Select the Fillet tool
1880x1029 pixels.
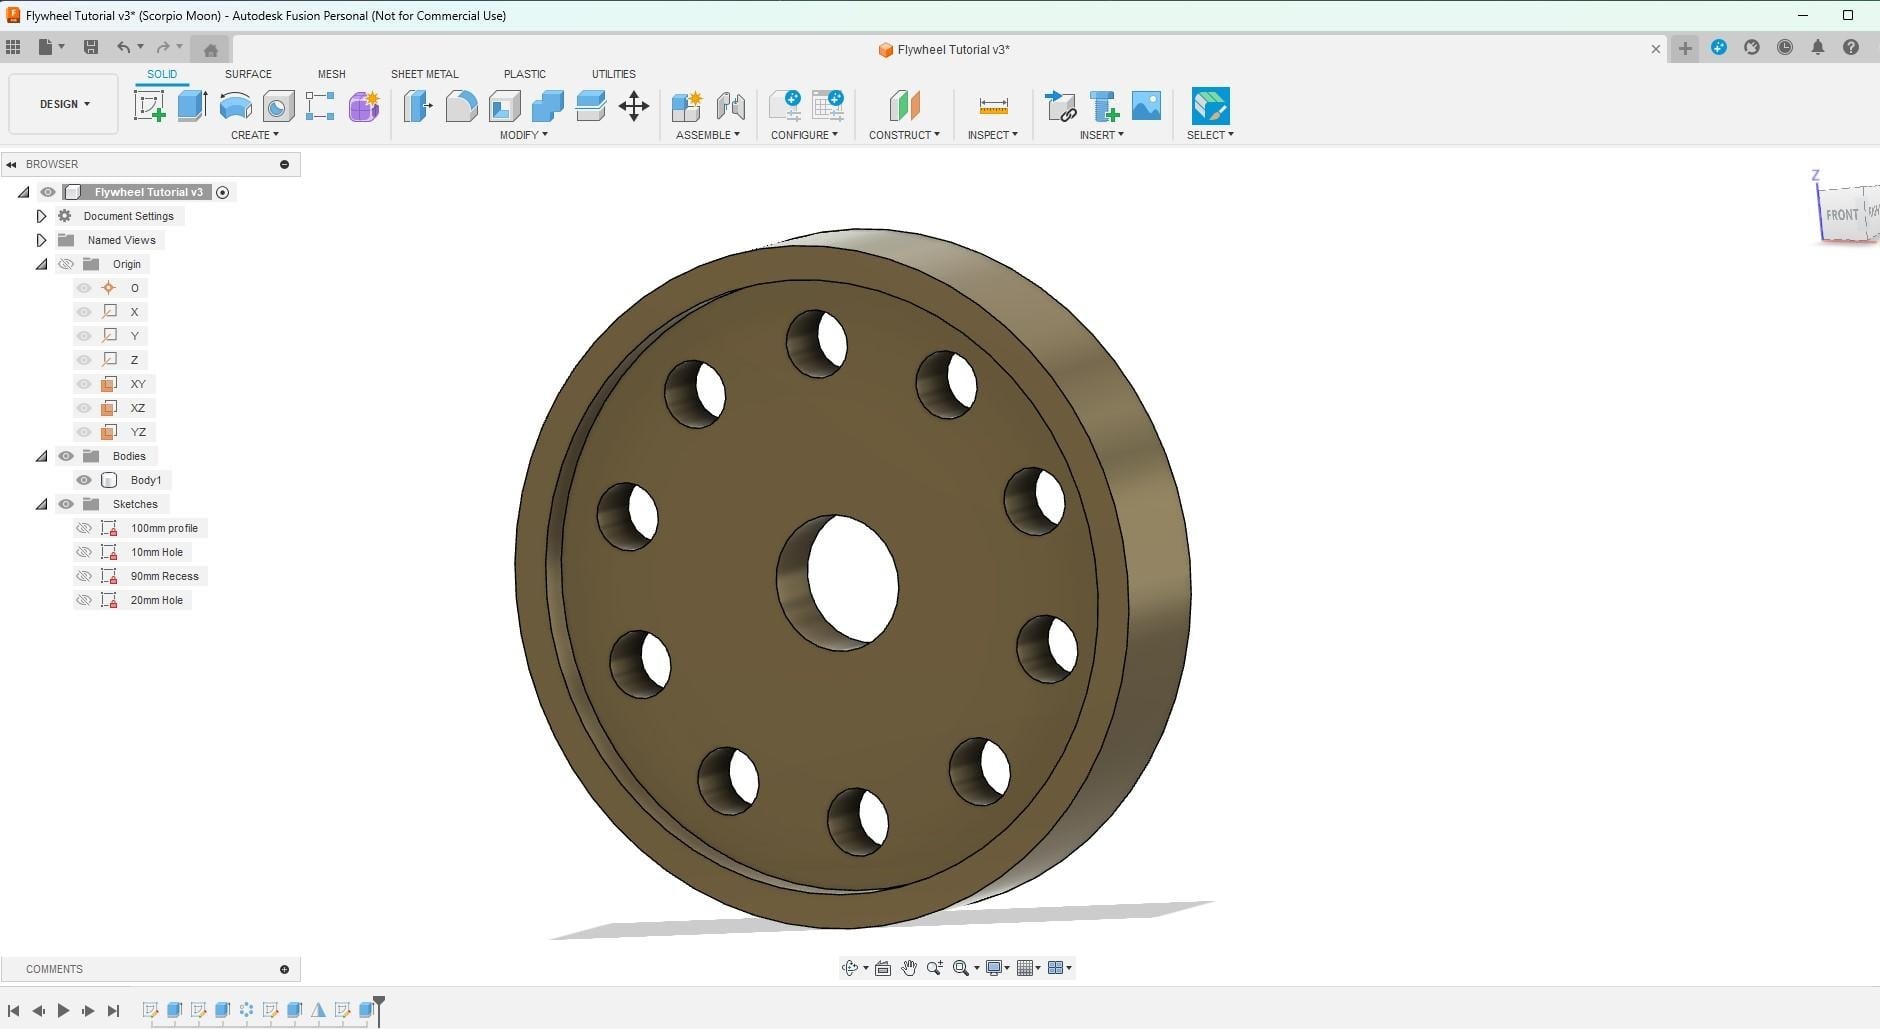pyautogui.click(x=461, y=106)
